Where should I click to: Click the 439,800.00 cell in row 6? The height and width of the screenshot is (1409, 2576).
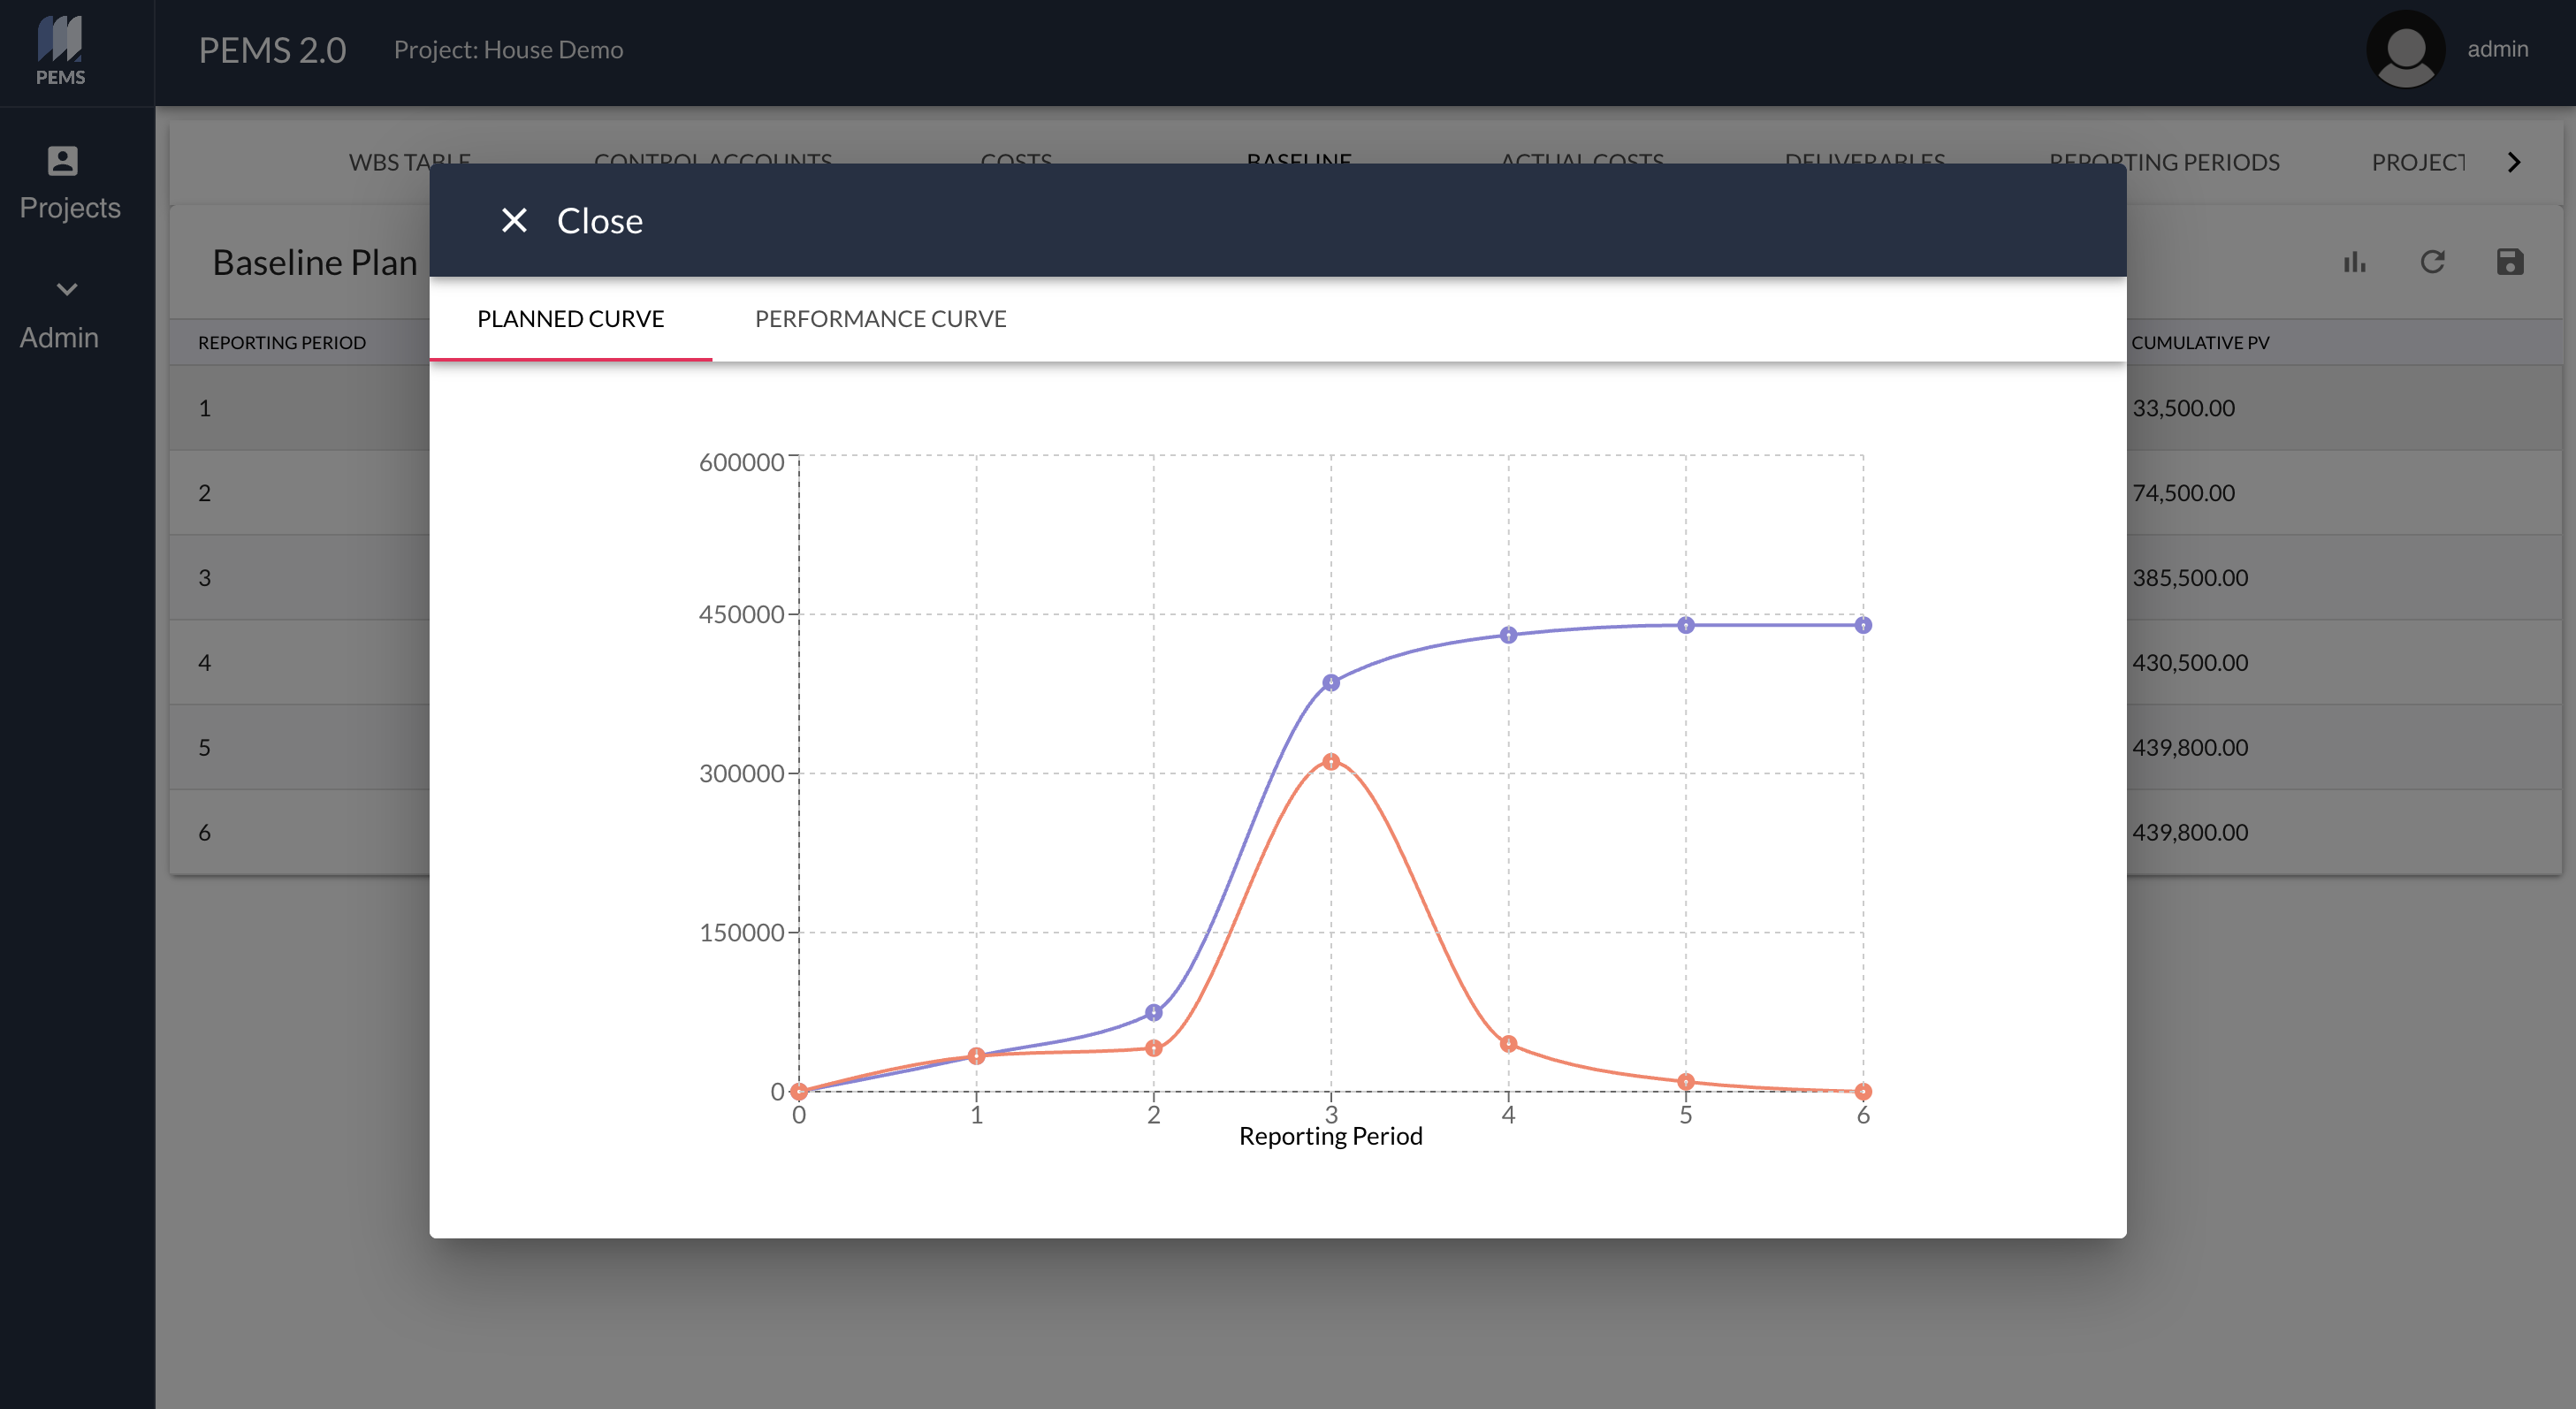2190,833
